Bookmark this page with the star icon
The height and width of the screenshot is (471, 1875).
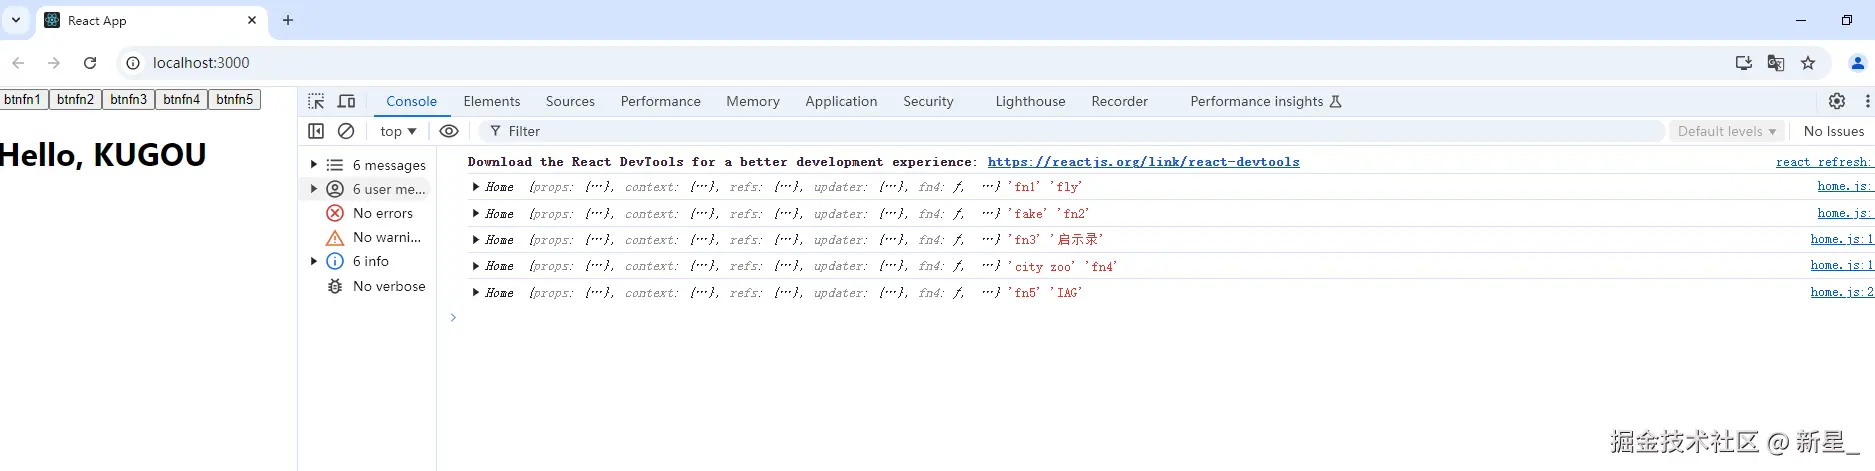coord(1808,63)
